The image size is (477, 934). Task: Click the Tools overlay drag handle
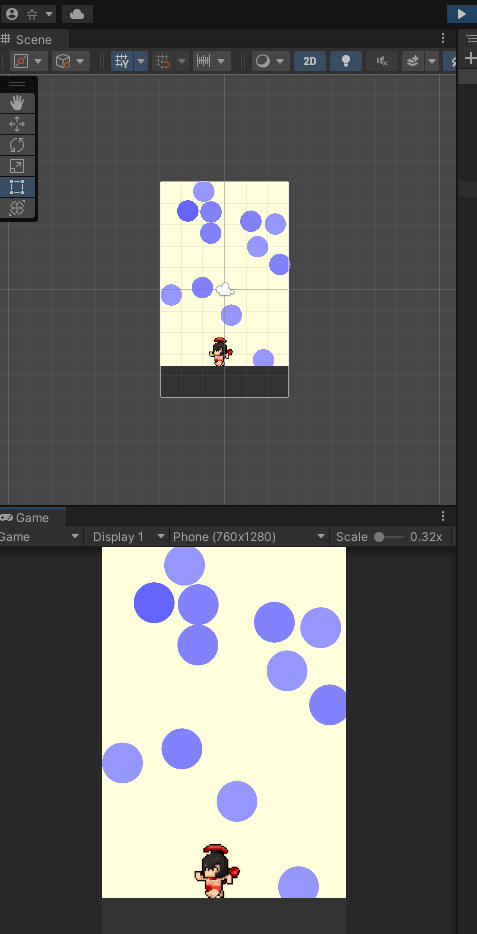[x=17, y=85]
